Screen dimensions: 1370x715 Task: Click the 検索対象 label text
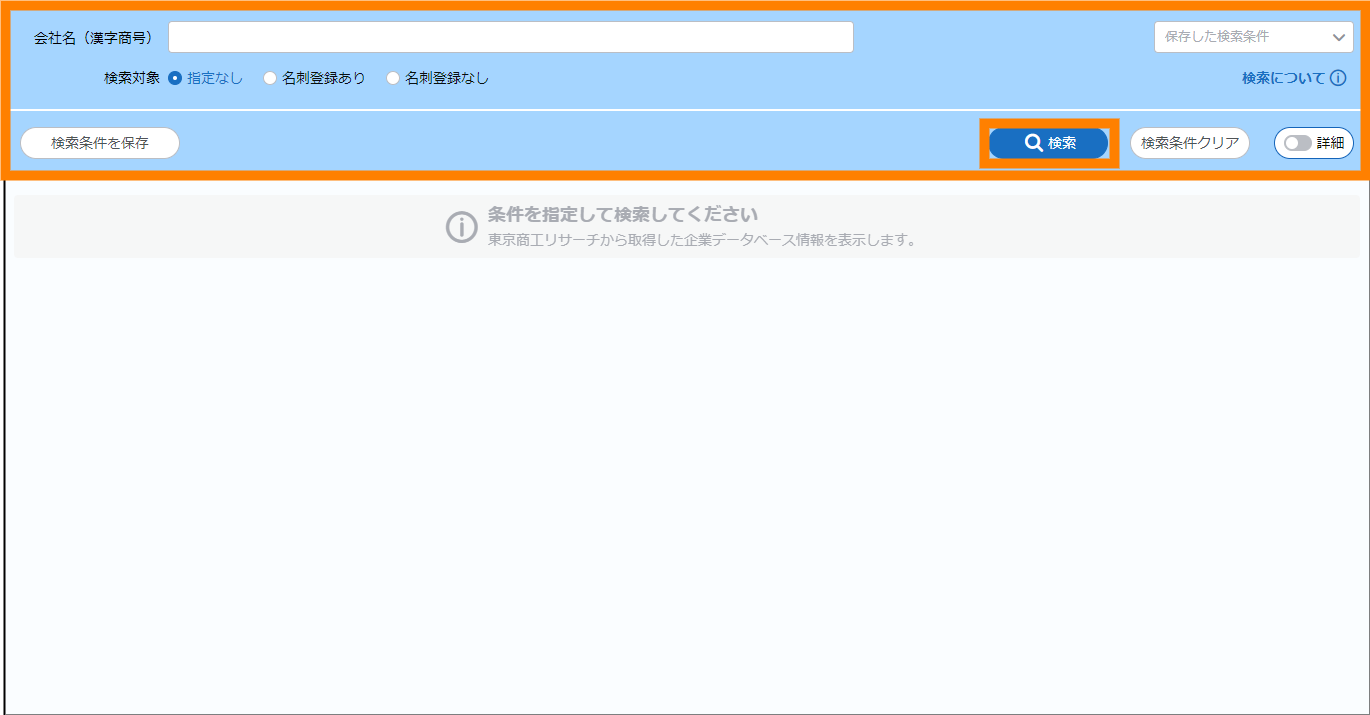point(131,78)
